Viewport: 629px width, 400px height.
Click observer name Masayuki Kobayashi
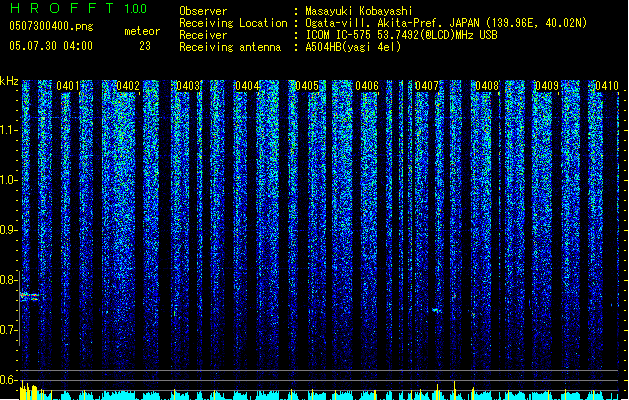click(x=359, y=11)
